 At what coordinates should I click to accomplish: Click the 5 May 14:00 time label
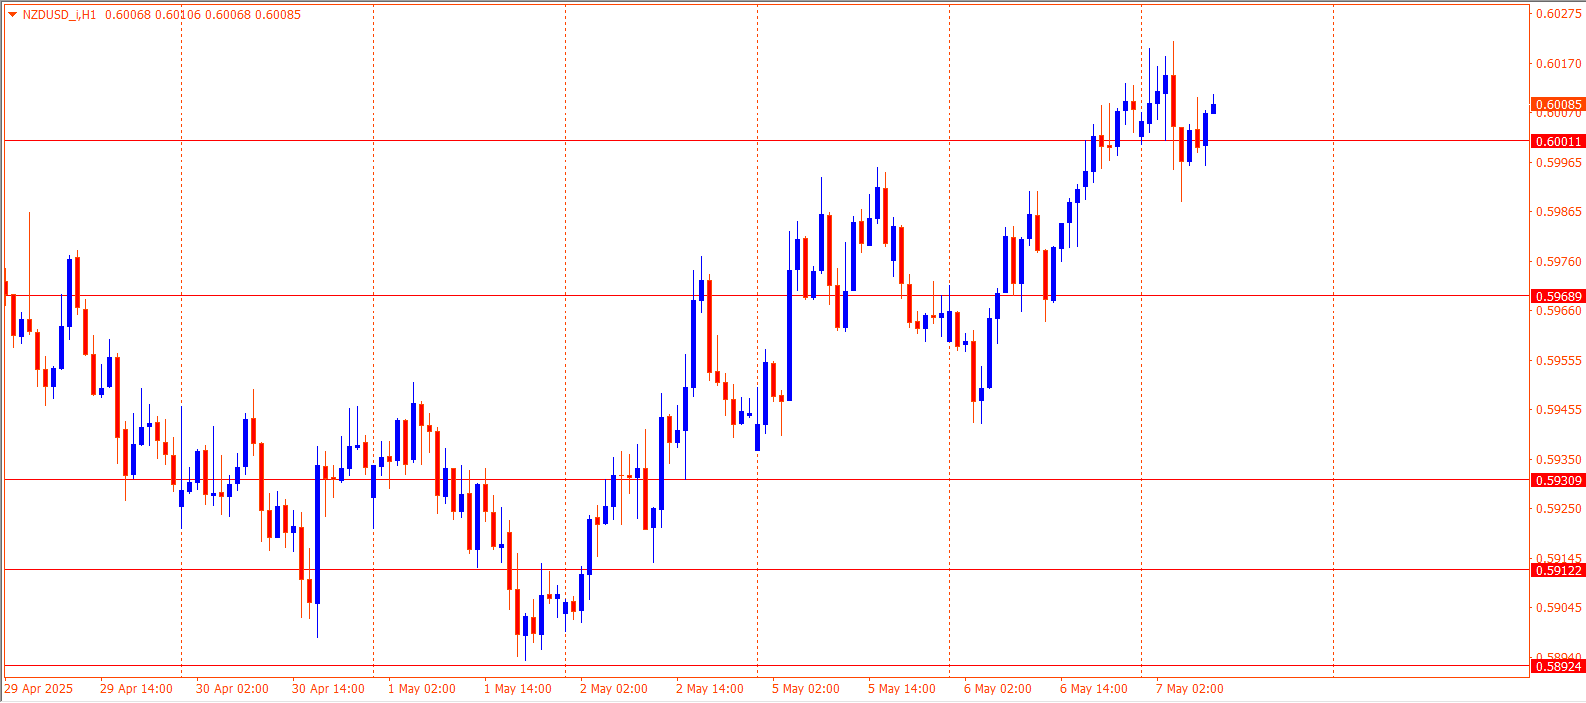point(902,689)
